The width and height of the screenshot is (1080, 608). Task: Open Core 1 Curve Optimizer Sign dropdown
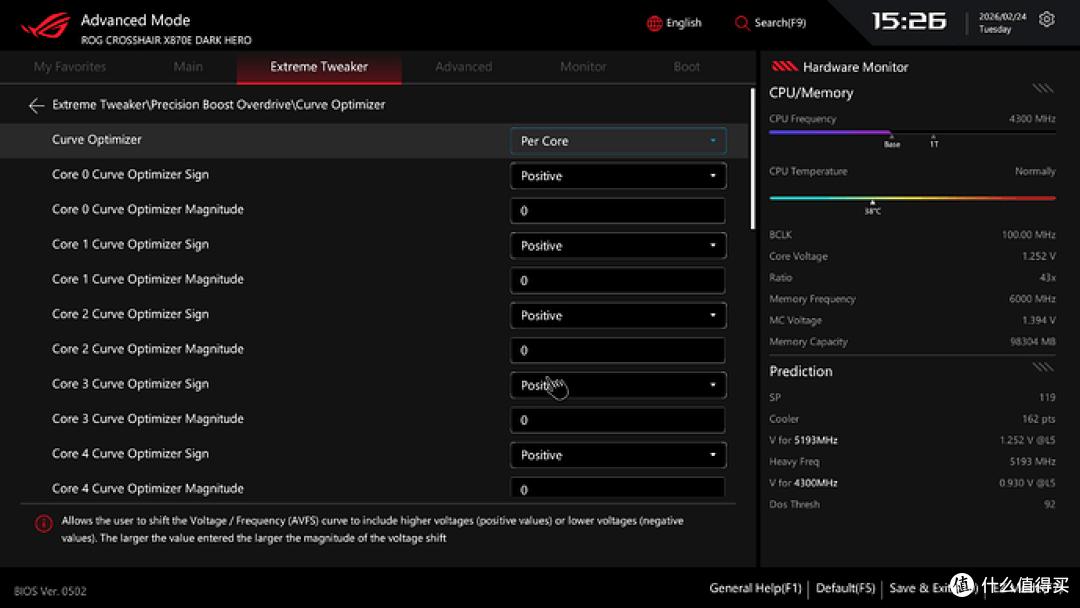tap(618, 246)
